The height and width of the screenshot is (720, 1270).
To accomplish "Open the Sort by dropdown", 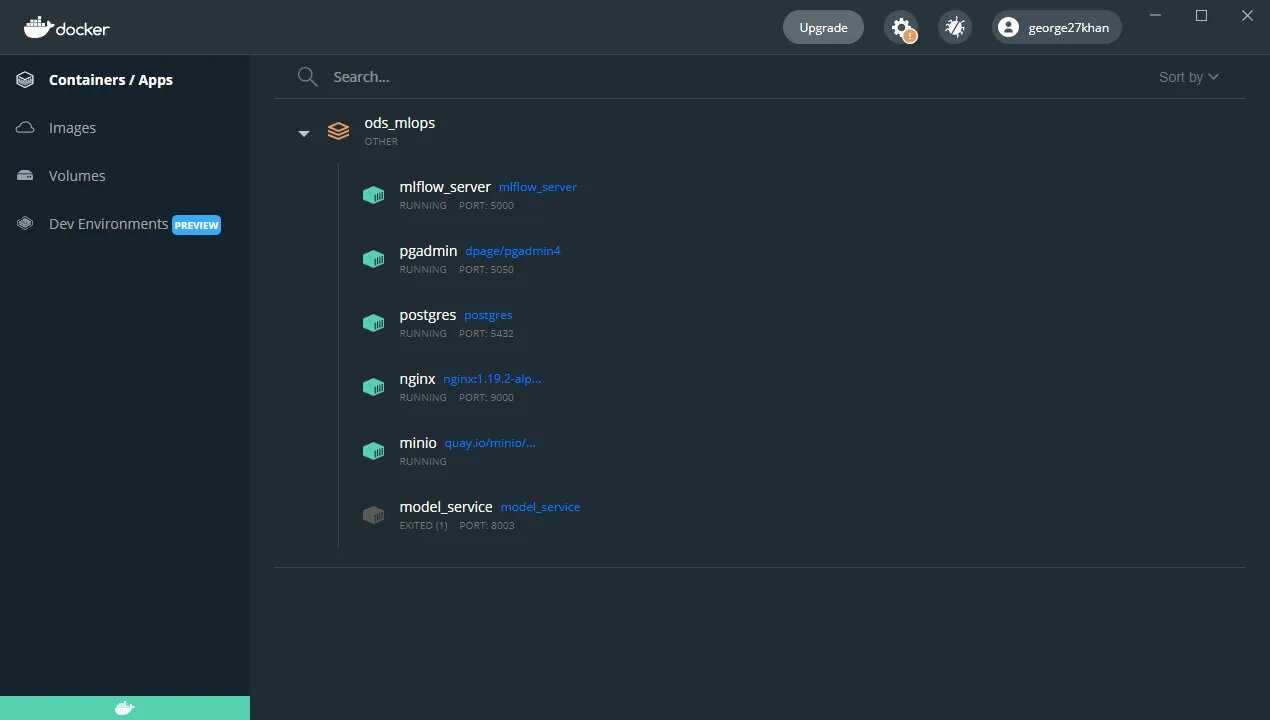I will 1189,77.
